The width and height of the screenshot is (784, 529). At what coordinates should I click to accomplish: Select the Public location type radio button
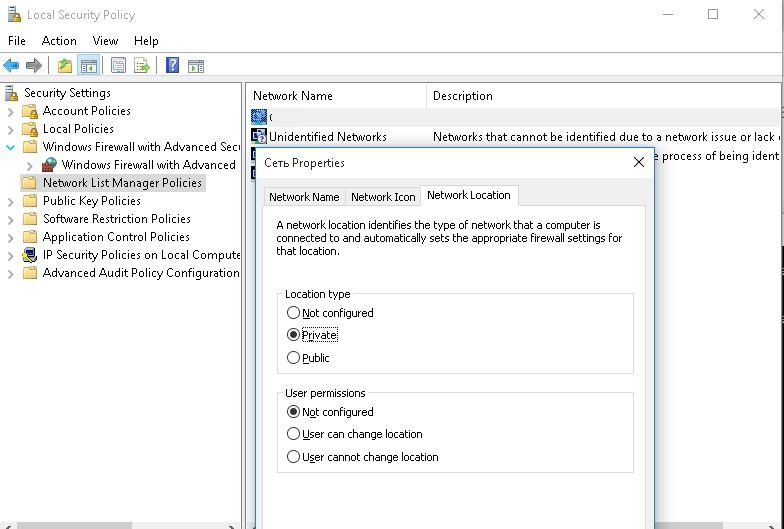[x=293, y=358]
